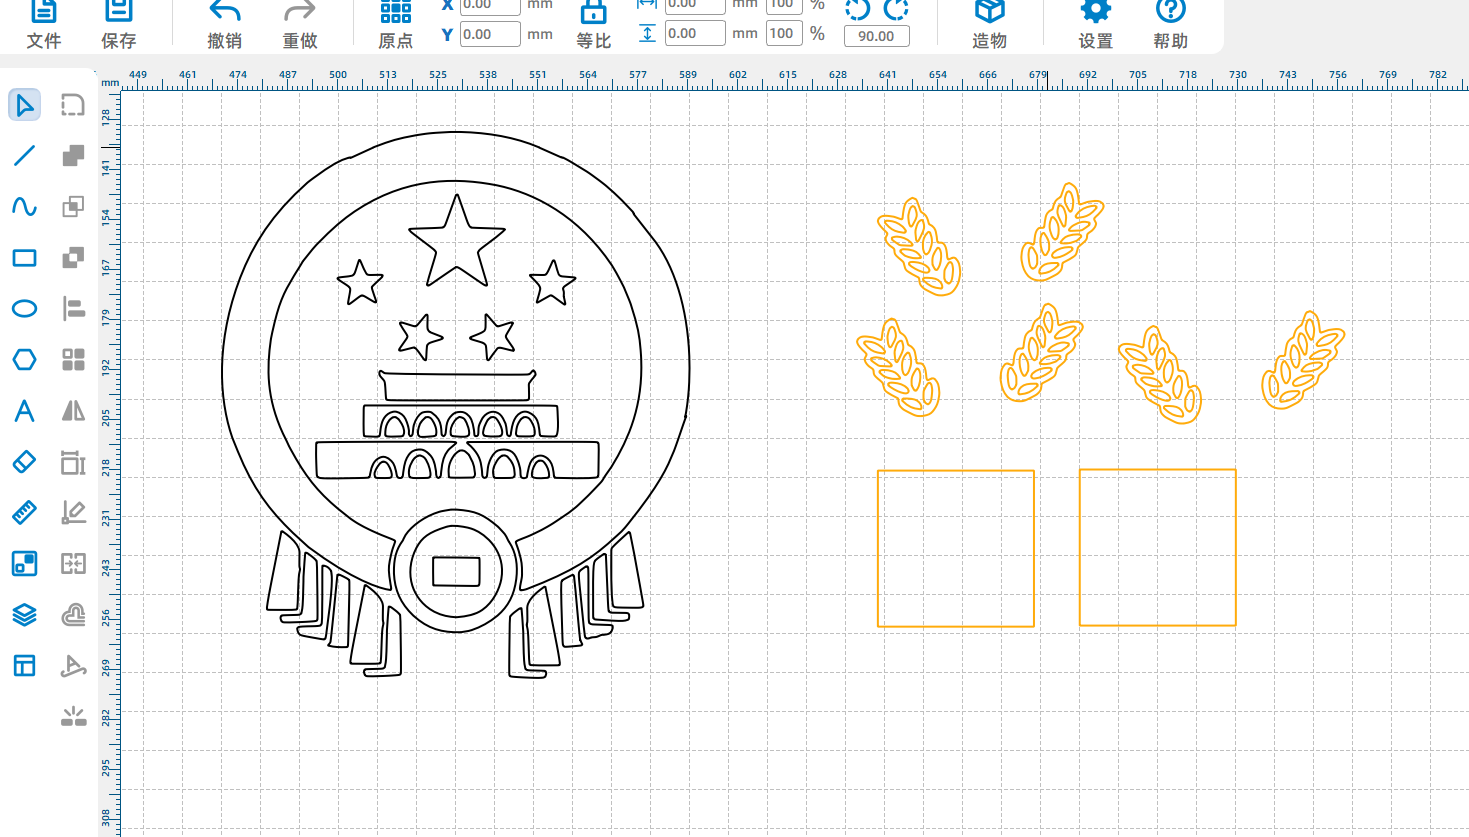1469x837 pixels.
Task: Choose the straight line drawing tool
Action: click(25, 156)
